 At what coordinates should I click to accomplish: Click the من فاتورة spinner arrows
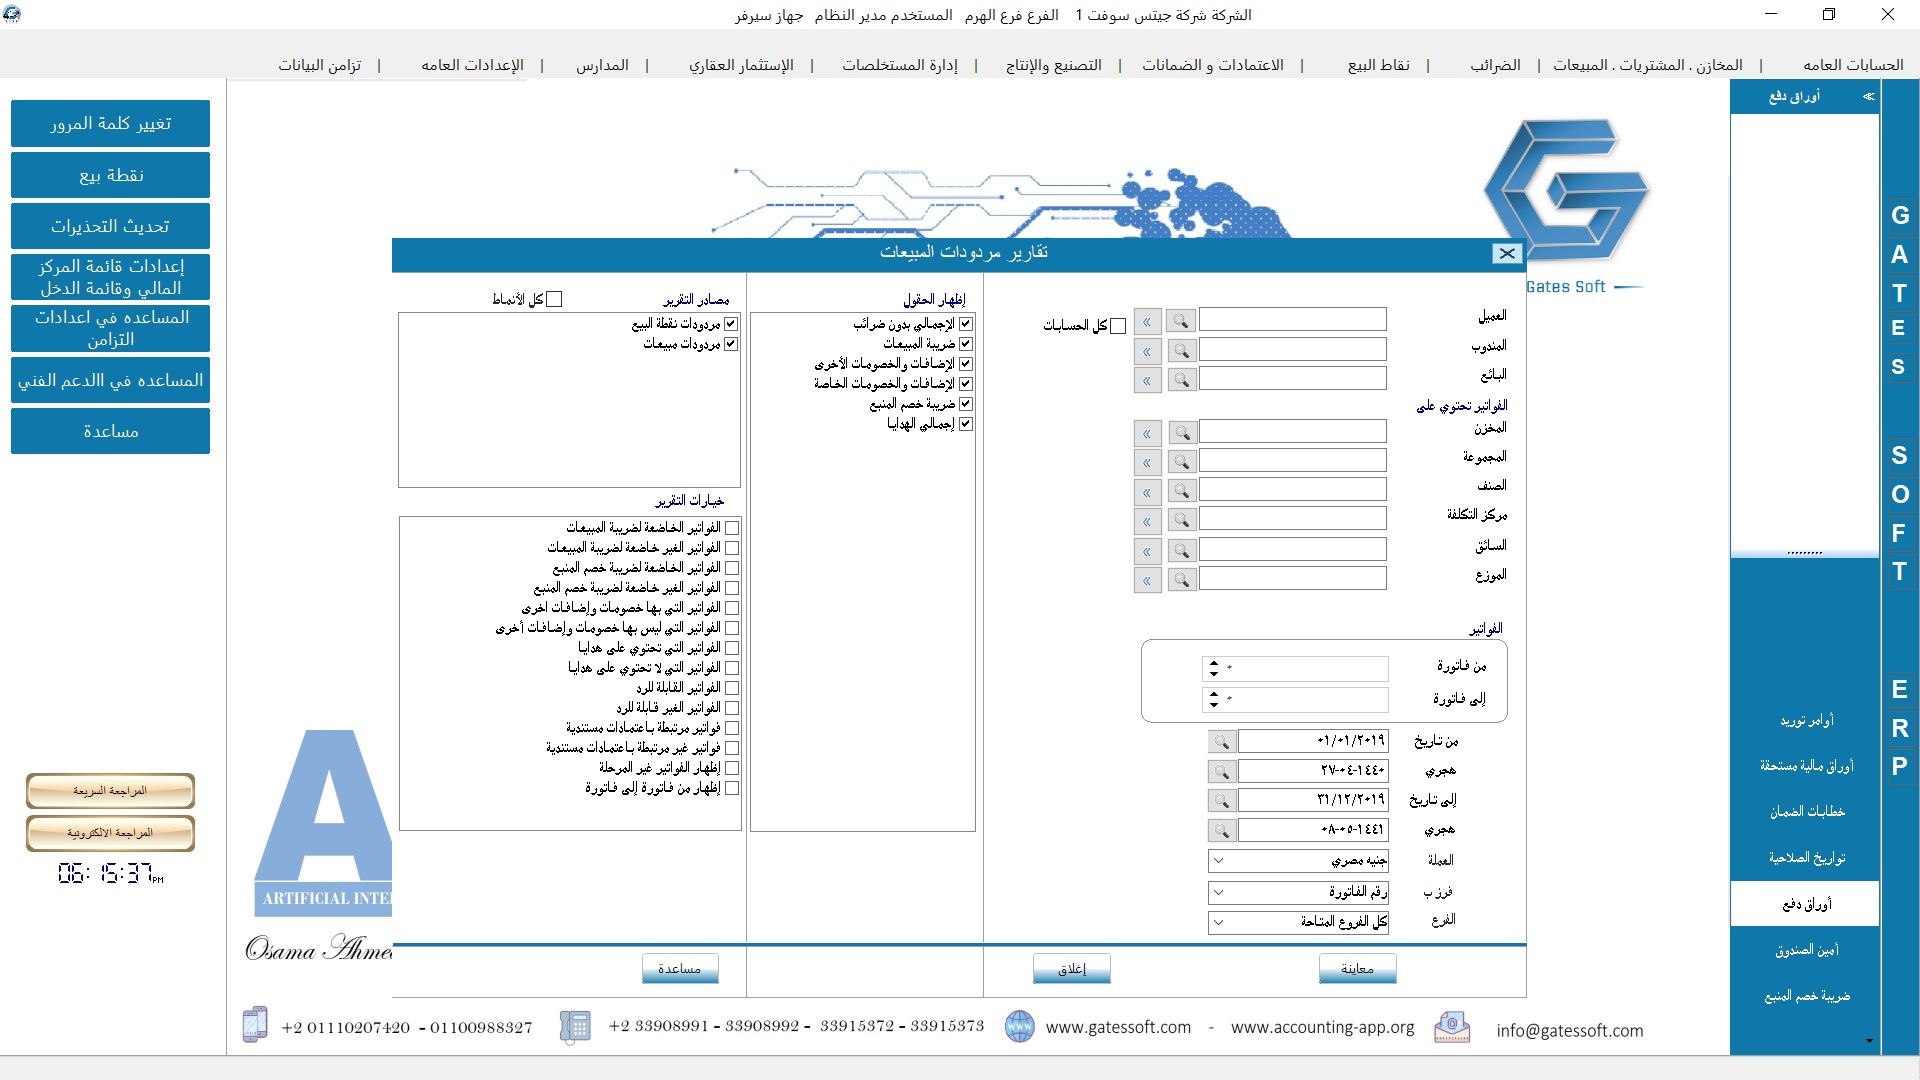pos(1214,668)
